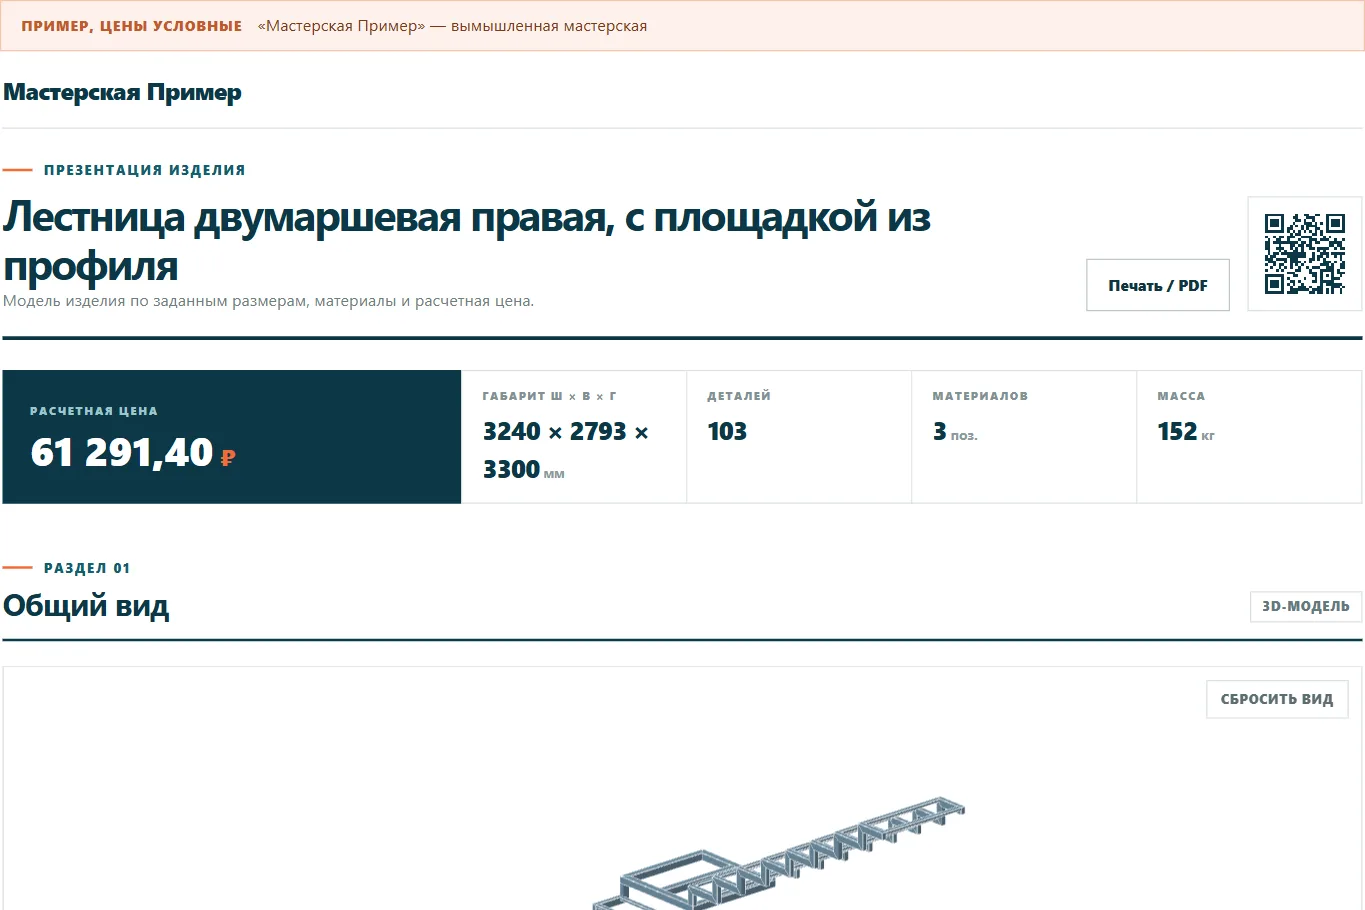Click the subtitle starting with Модель изделия
The image size is (1365, 910).
[268, 301]
